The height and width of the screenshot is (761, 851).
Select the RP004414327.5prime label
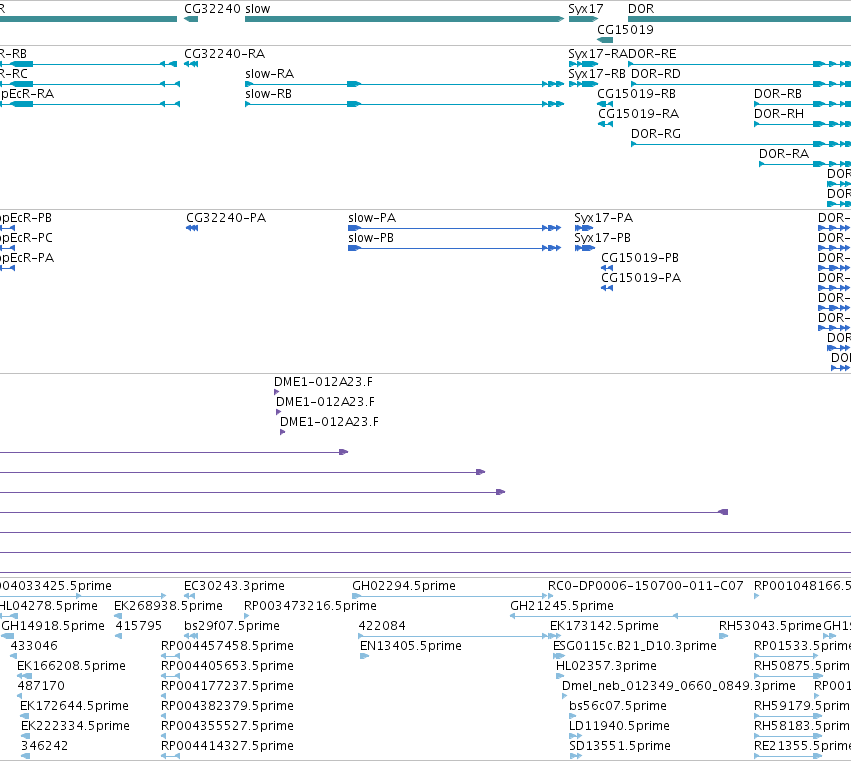pyautogui.click(x=227, y=747)
